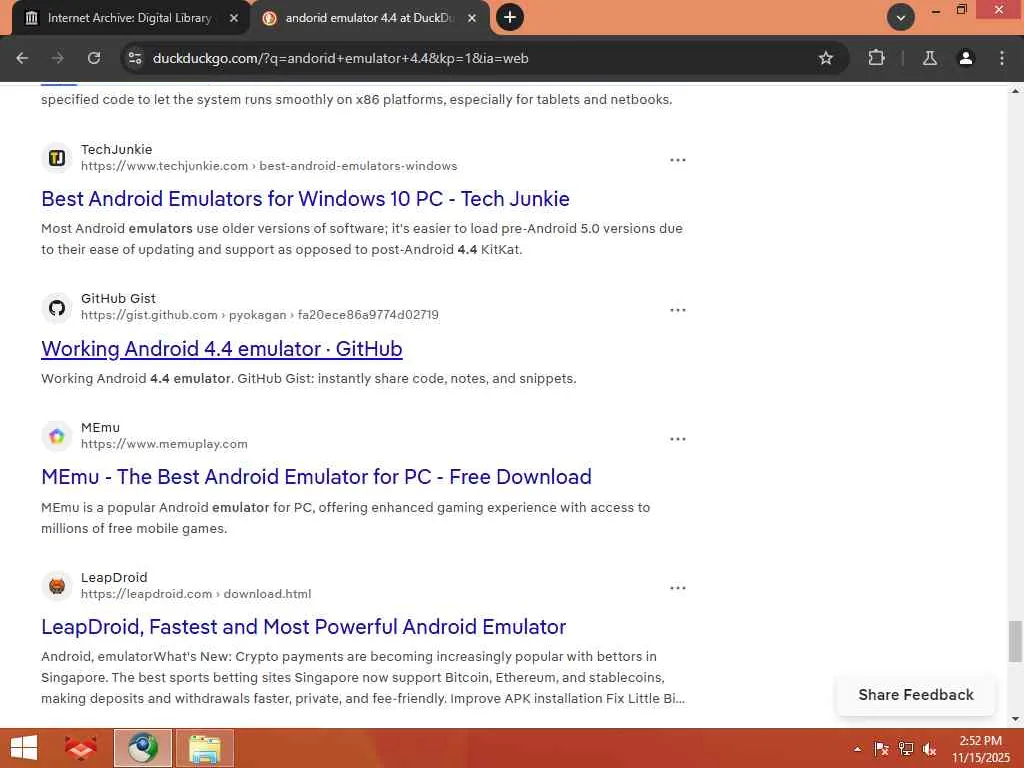Go back to the previous page
Viewport: 1024px width, 768px height.
[x=22, y=58]
